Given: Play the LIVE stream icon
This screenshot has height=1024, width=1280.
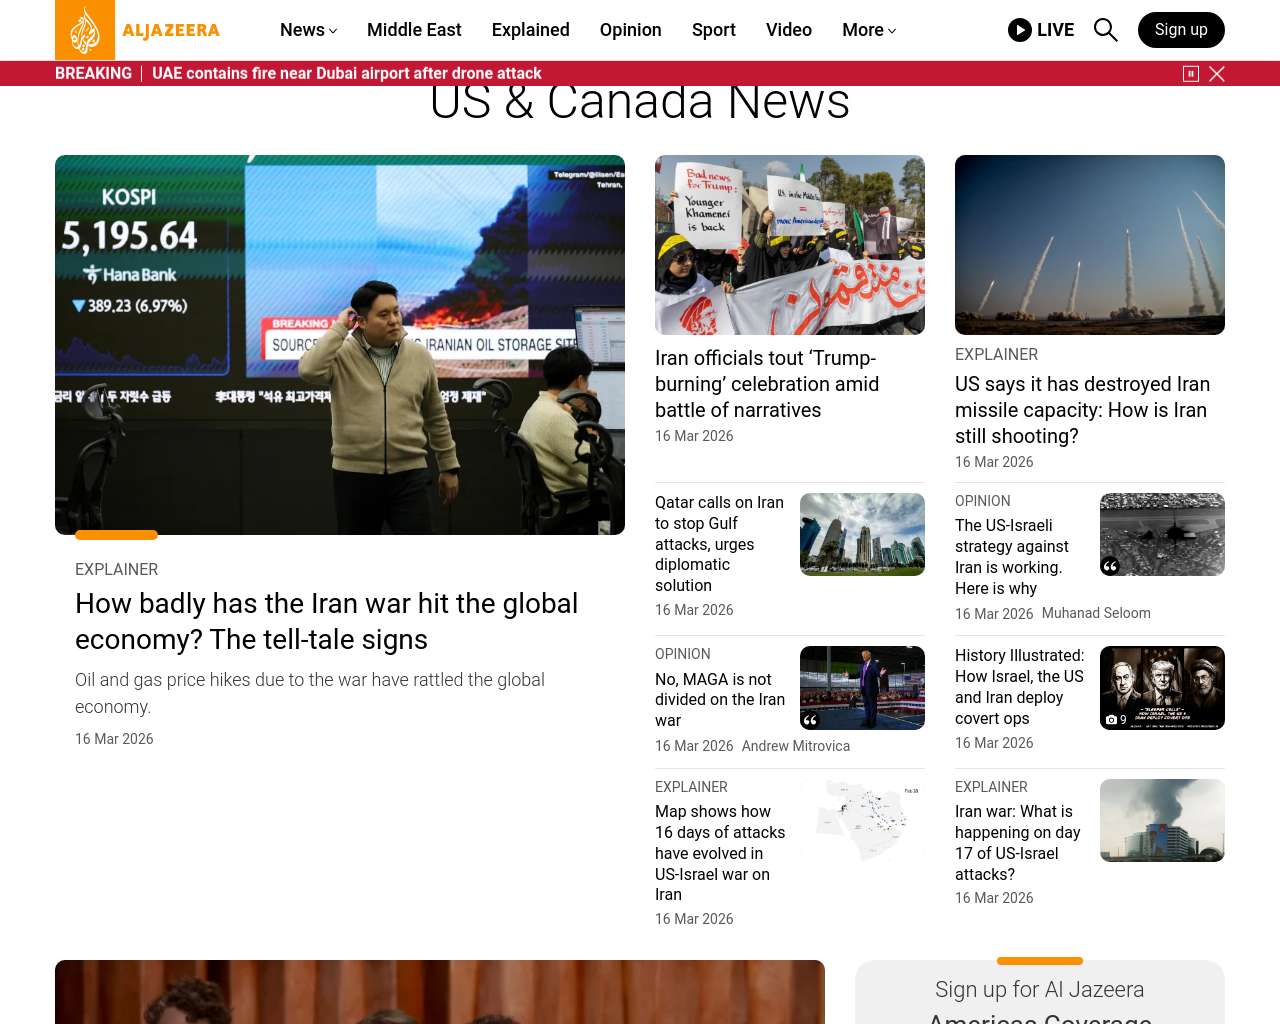Looking at the screenshot, I should [1019, 30].
